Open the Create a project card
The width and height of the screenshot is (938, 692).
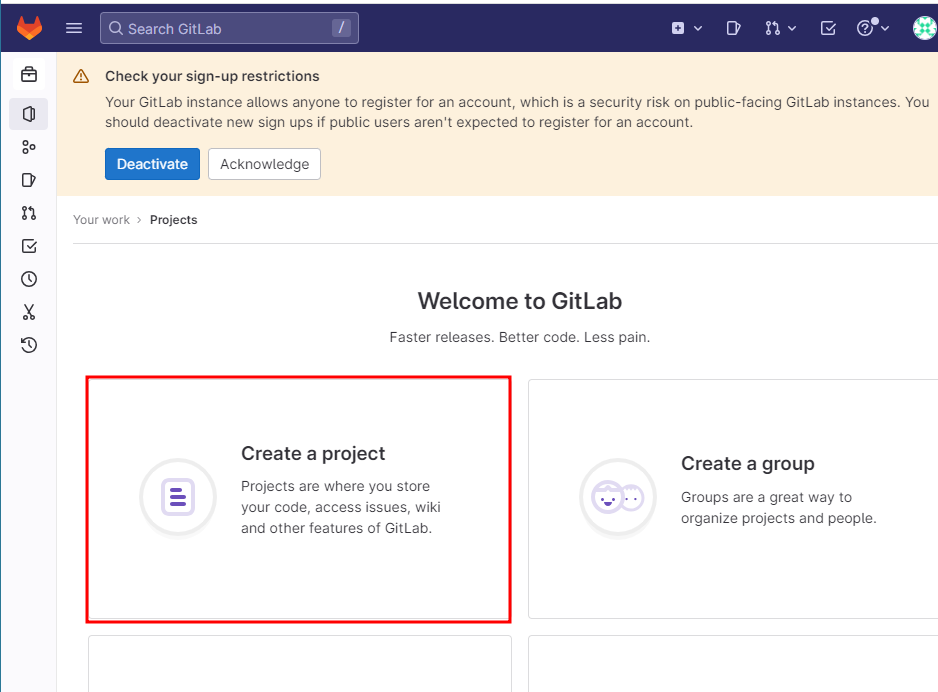[x=299, y=499]
